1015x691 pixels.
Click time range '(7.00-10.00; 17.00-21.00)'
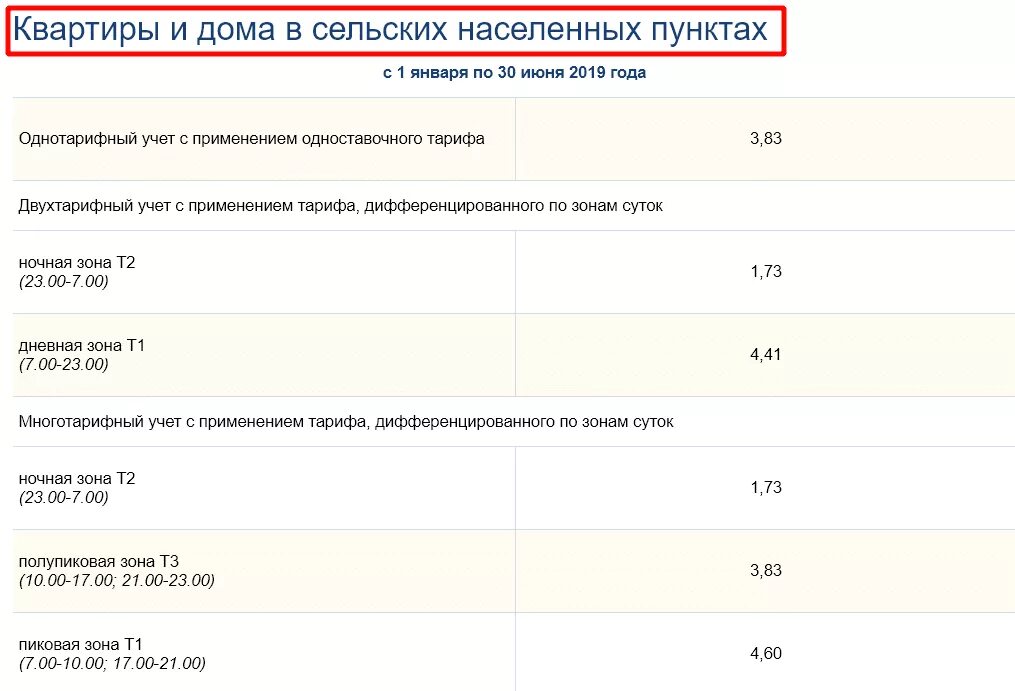[112, 664]
